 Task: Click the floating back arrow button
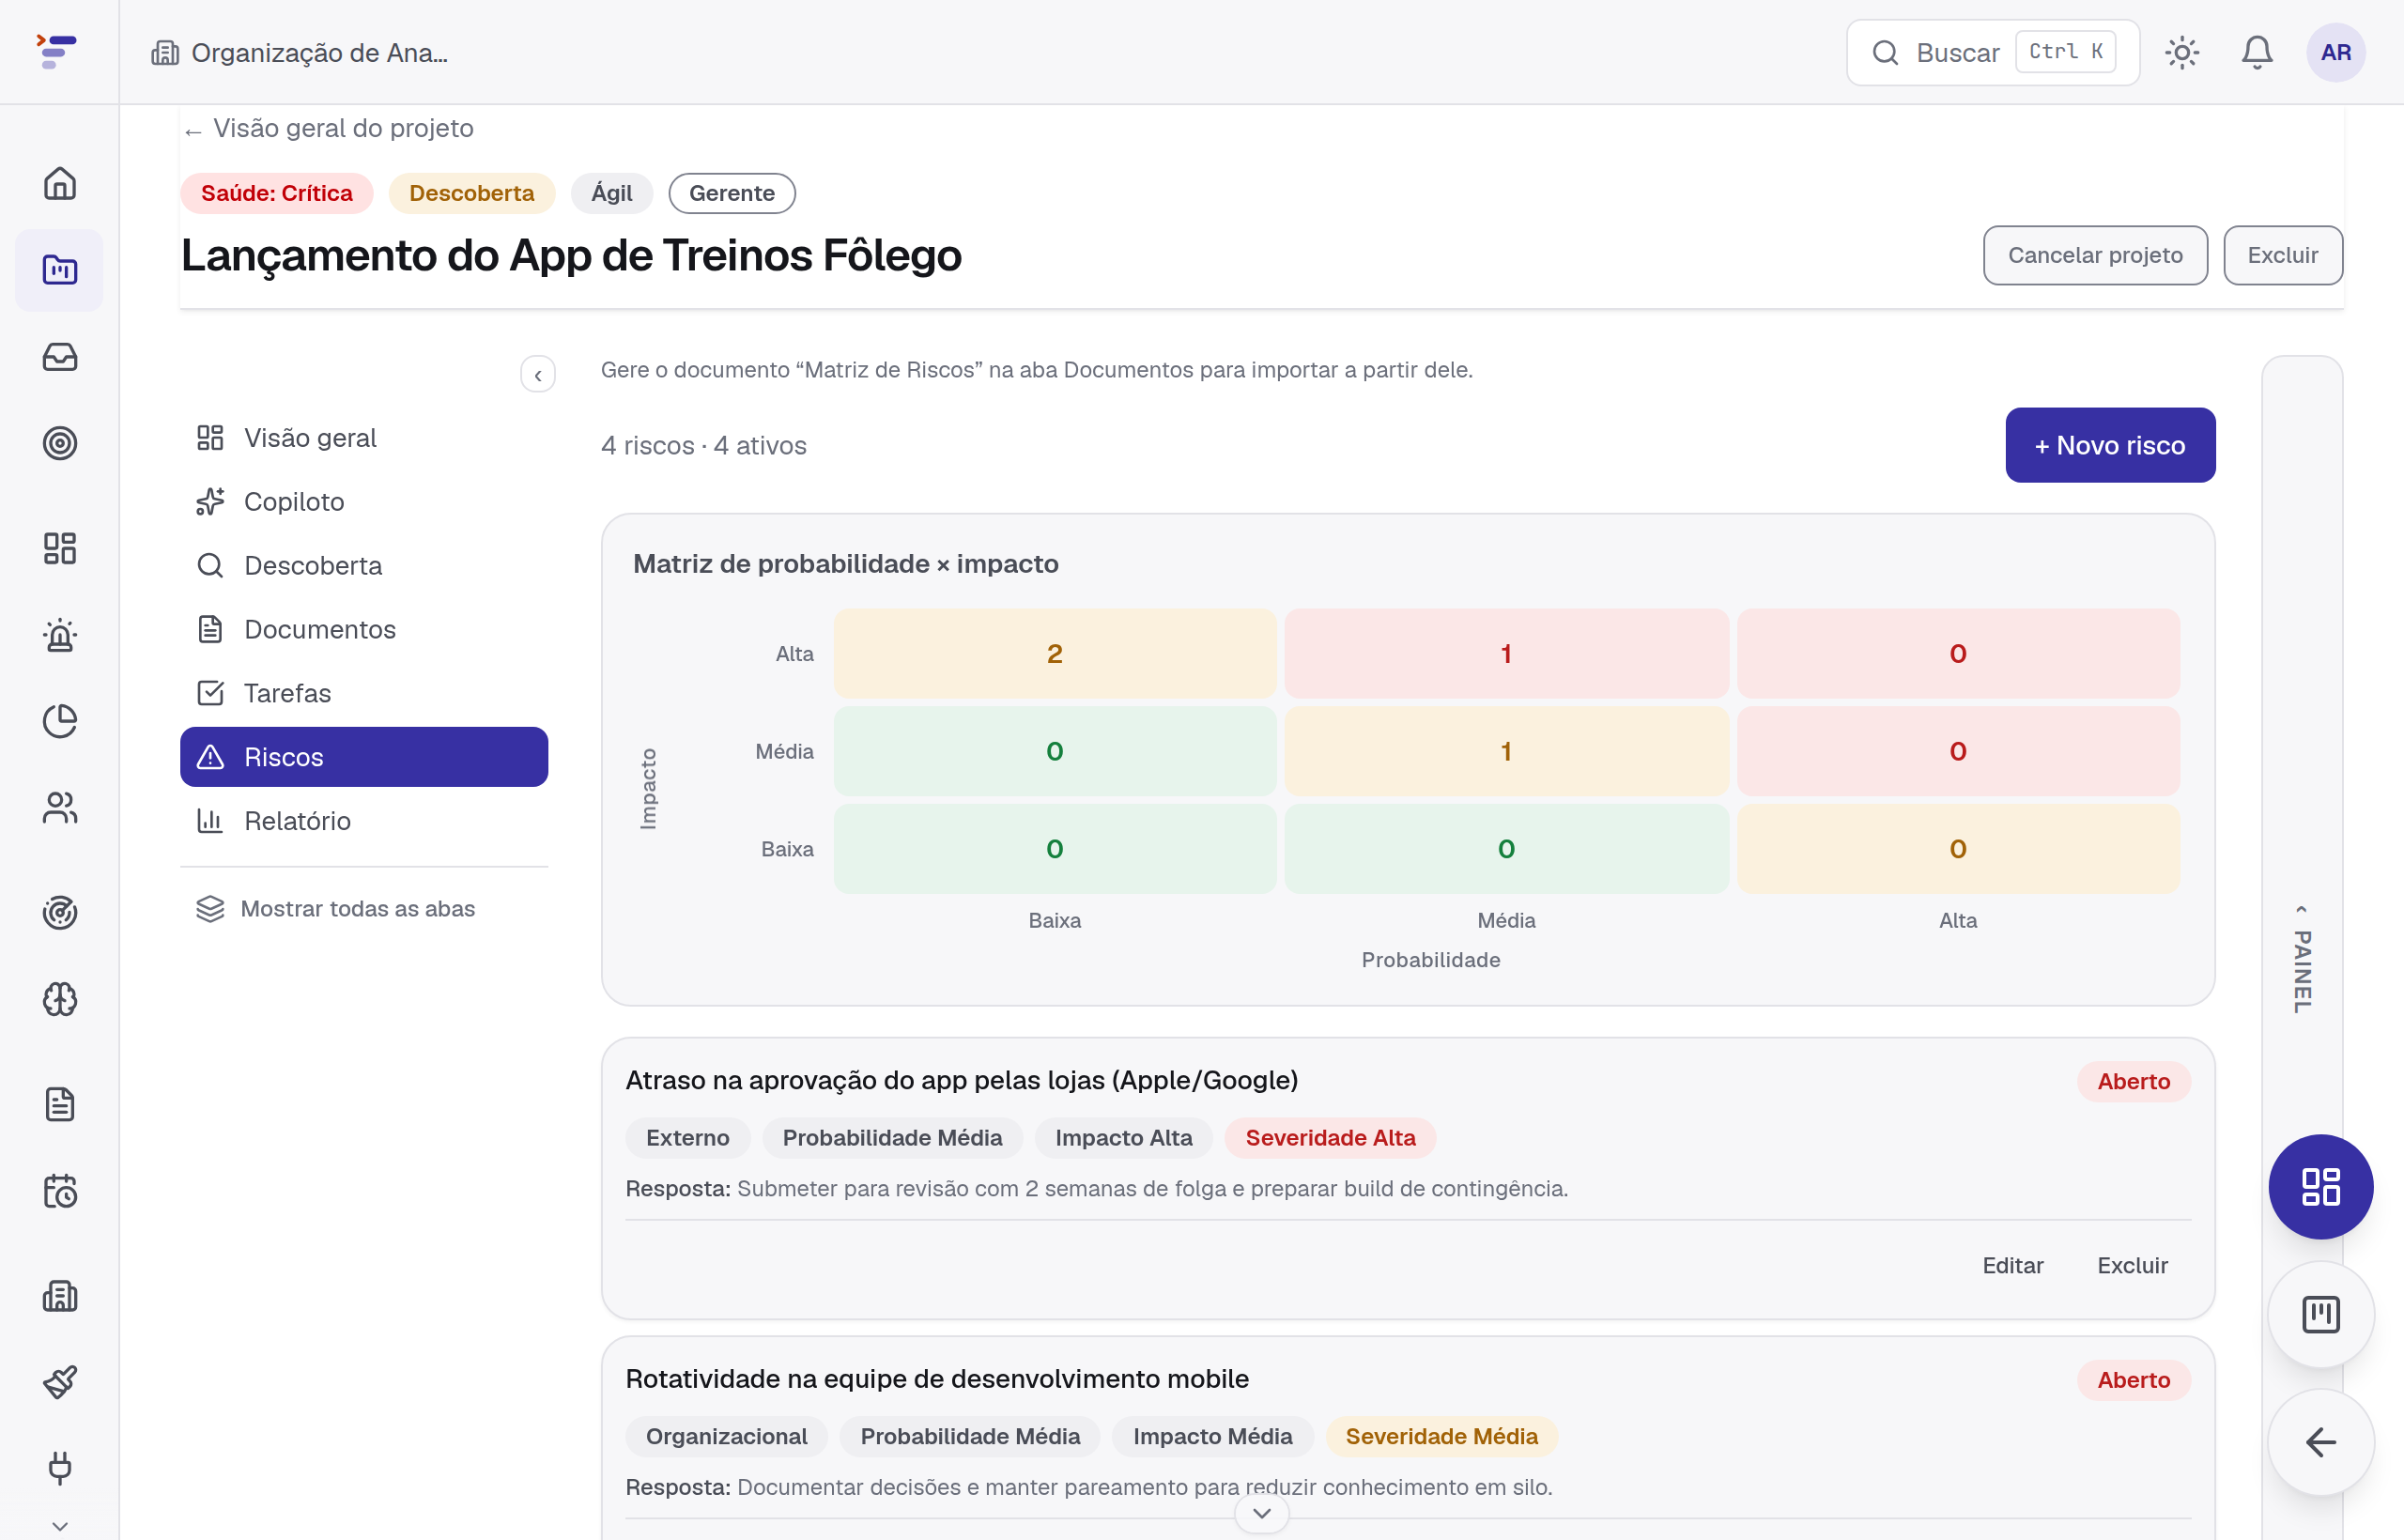[2320, 1442]
